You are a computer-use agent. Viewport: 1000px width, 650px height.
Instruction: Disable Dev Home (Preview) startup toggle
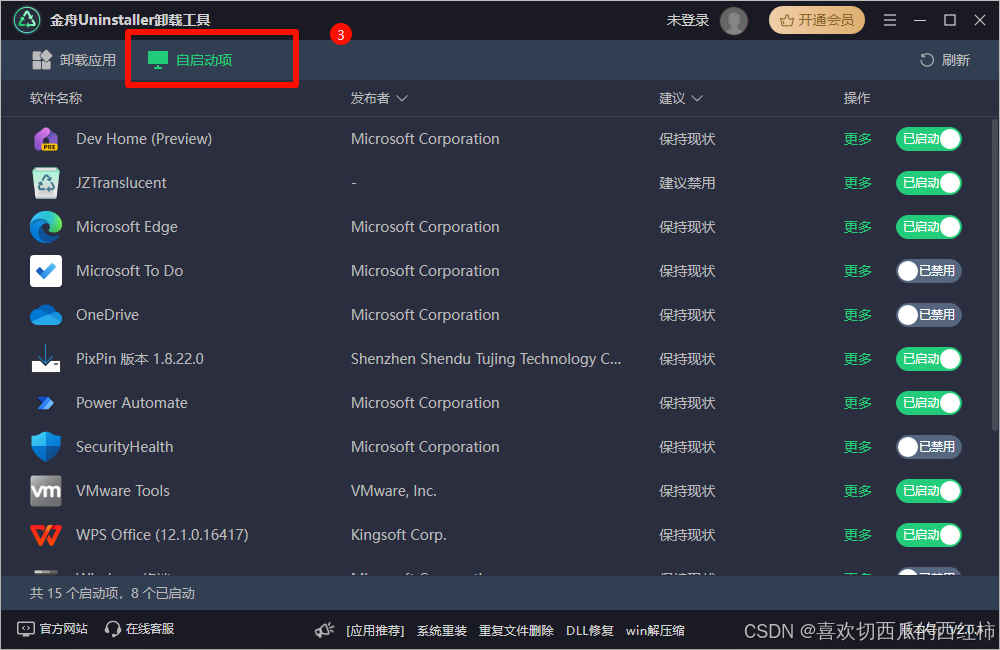(929, 139)
